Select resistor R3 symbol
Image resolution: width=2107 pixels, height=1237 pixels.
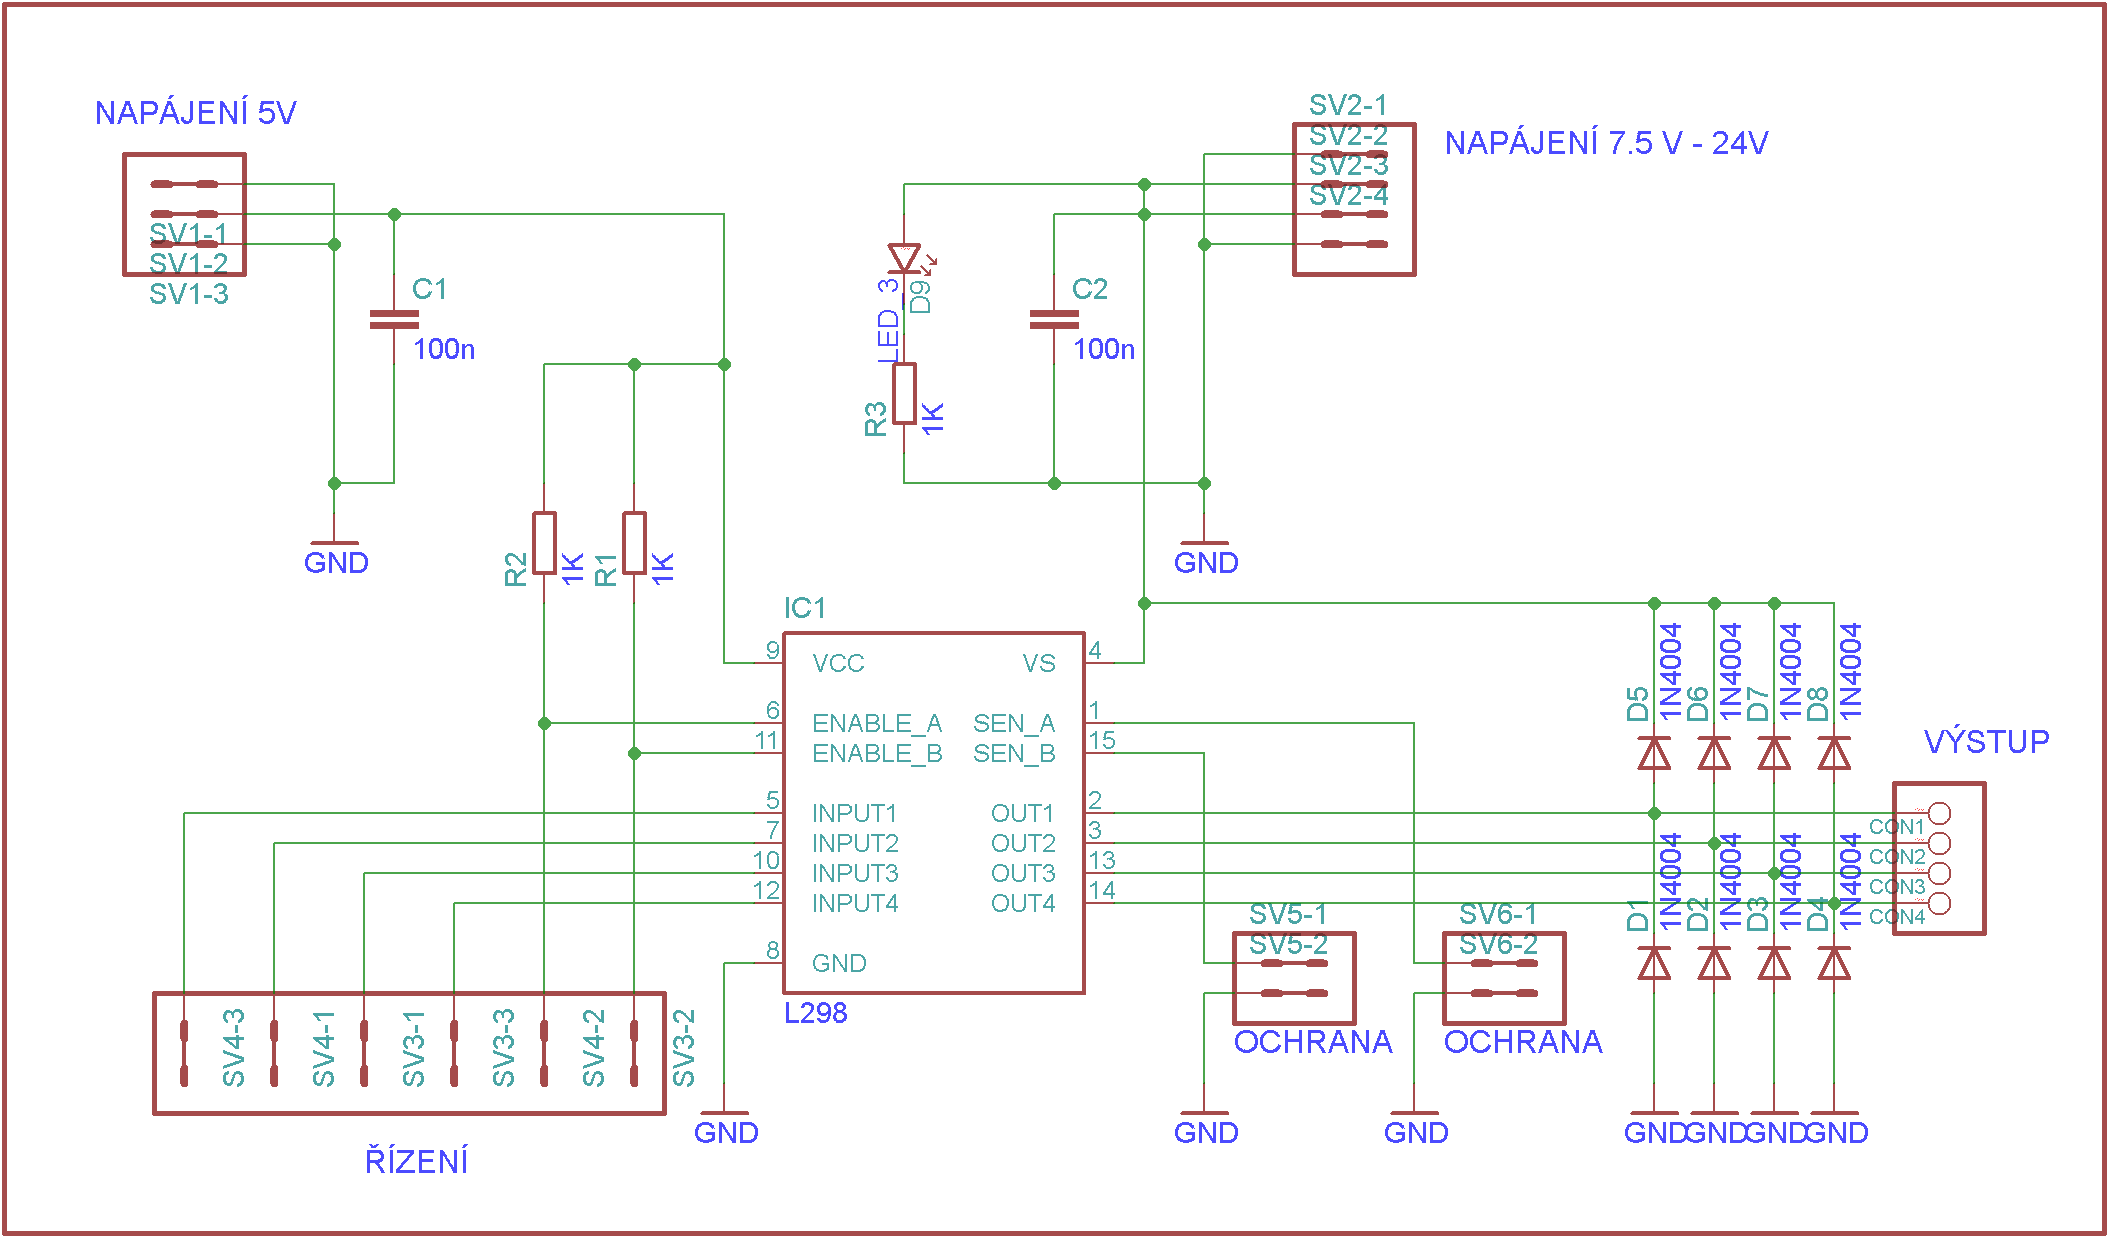[x=904, y=393]
